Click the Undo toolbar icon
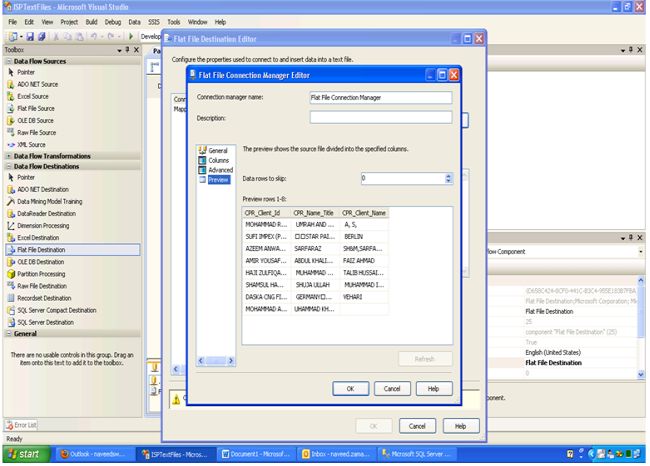This screenshot has width=650, height=466. click(x=94, y=36)
